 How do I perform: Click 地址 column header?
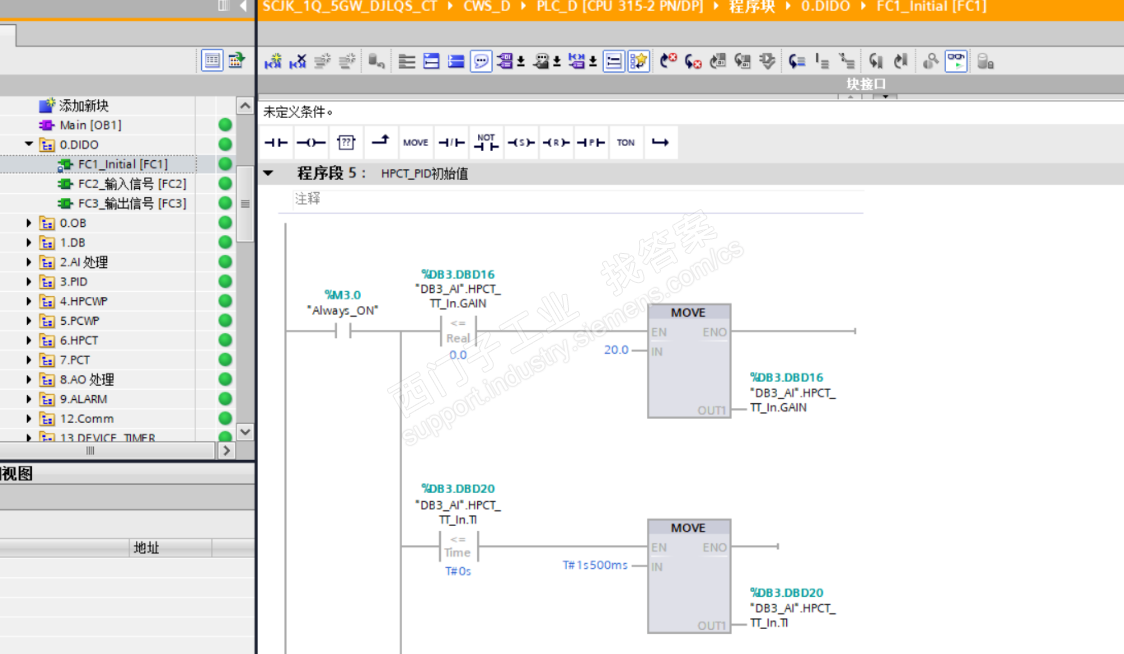point(146,548)
